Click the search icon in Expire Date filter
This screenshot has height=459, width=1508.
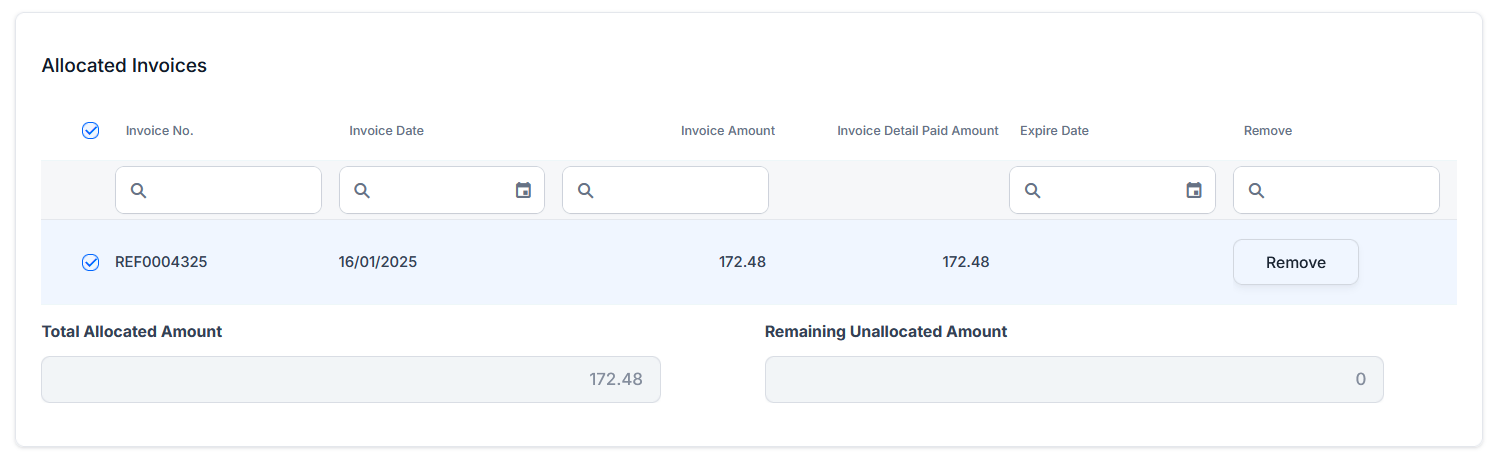point(1033,190)
